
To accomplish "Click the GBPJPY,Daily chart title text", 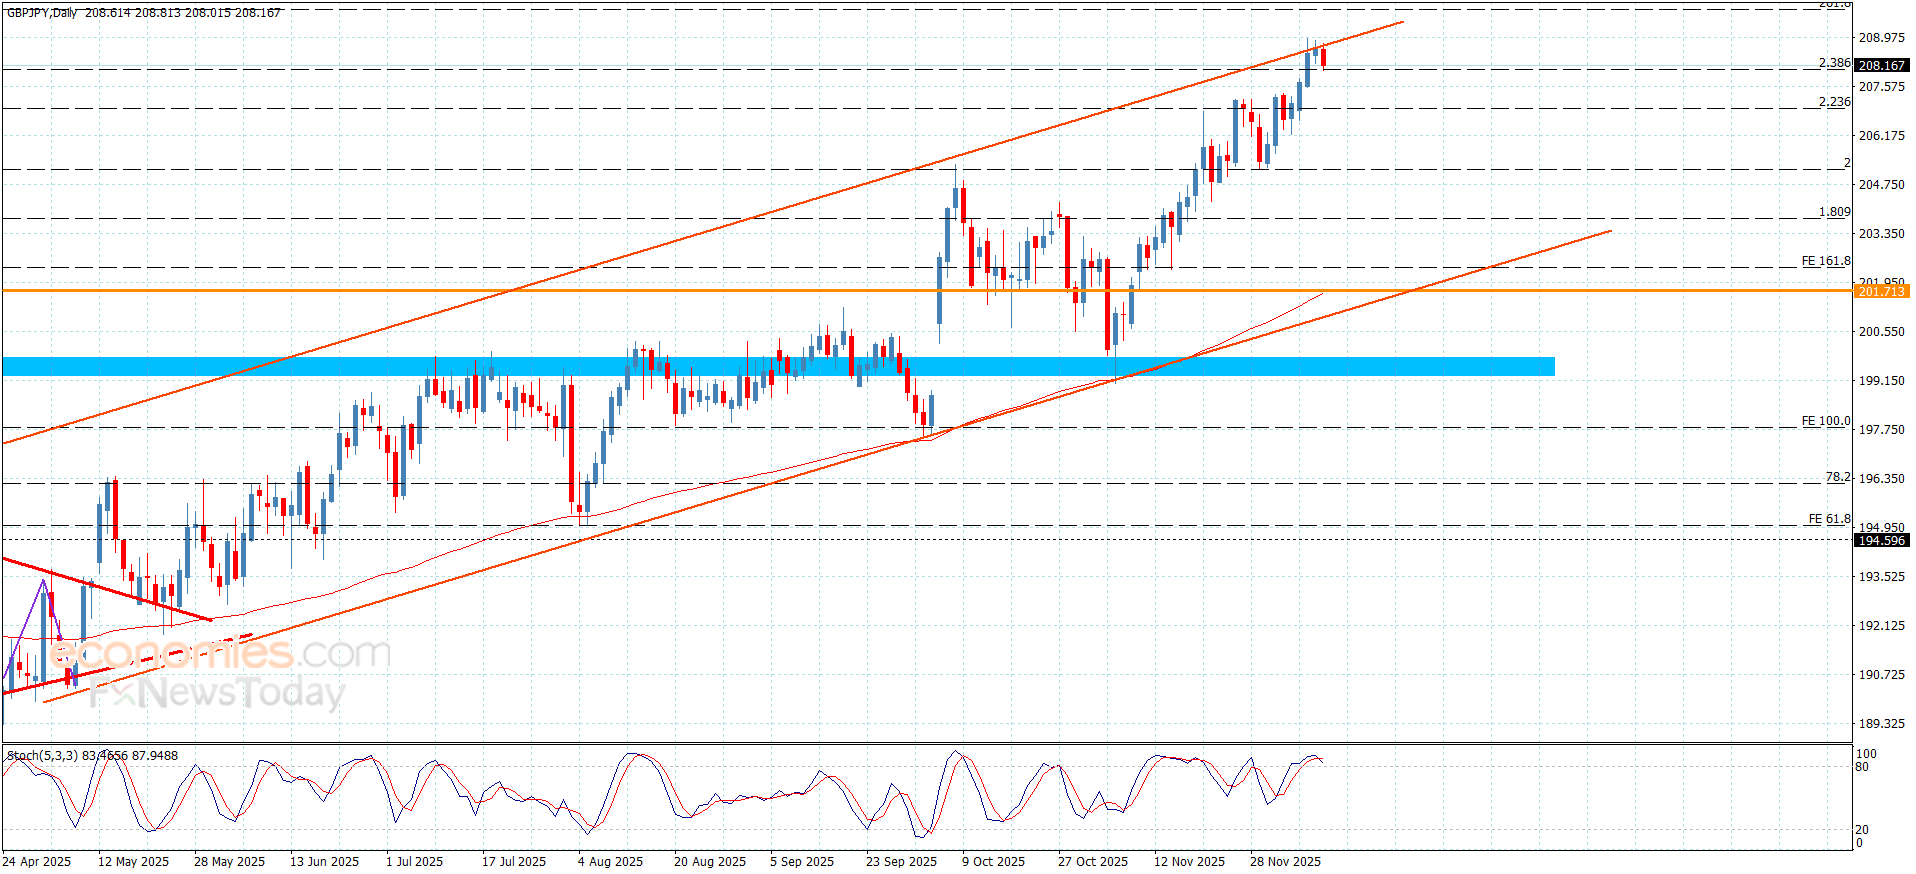I will point(41,13).
